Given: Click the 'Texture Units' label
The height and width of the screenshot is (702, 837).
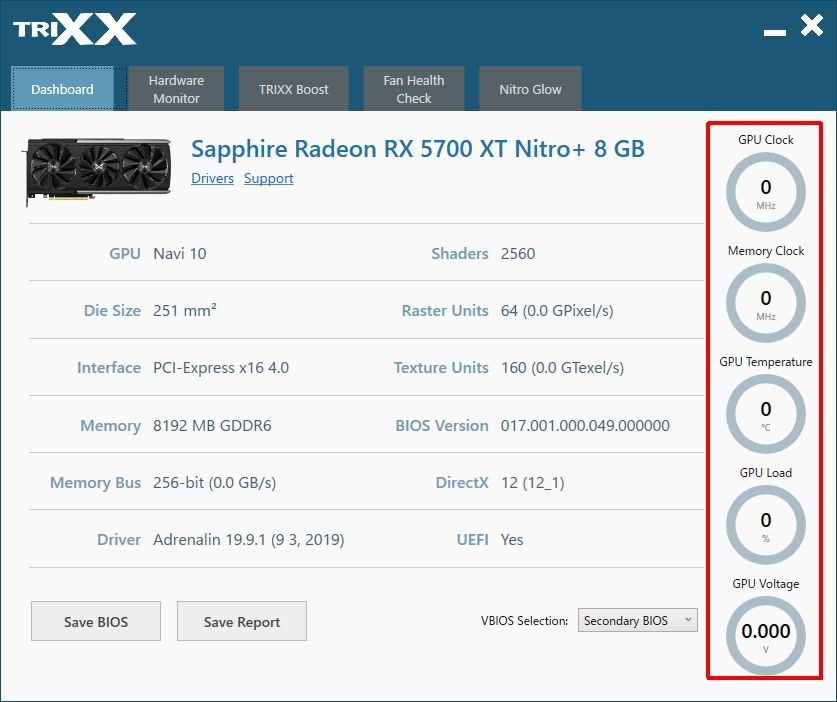Looking at the screenshot, I should point(441,368).
